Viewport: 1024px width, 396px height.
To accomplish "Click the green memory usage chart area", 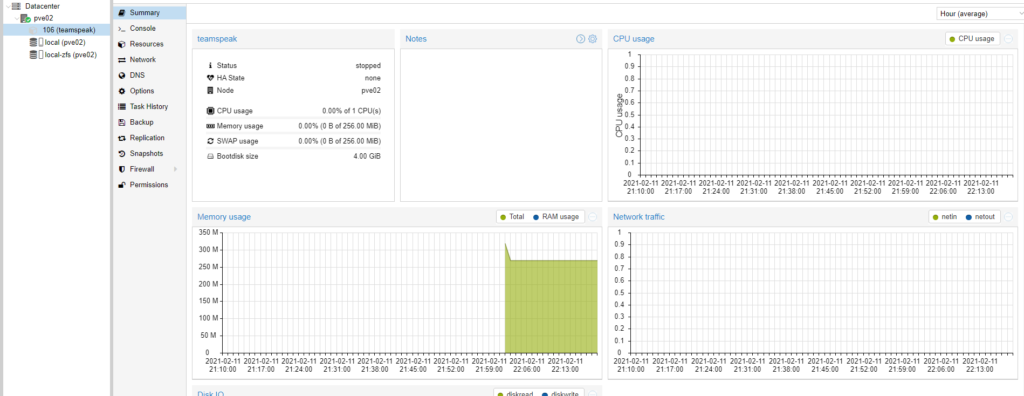I will click(x=552, y=307).
